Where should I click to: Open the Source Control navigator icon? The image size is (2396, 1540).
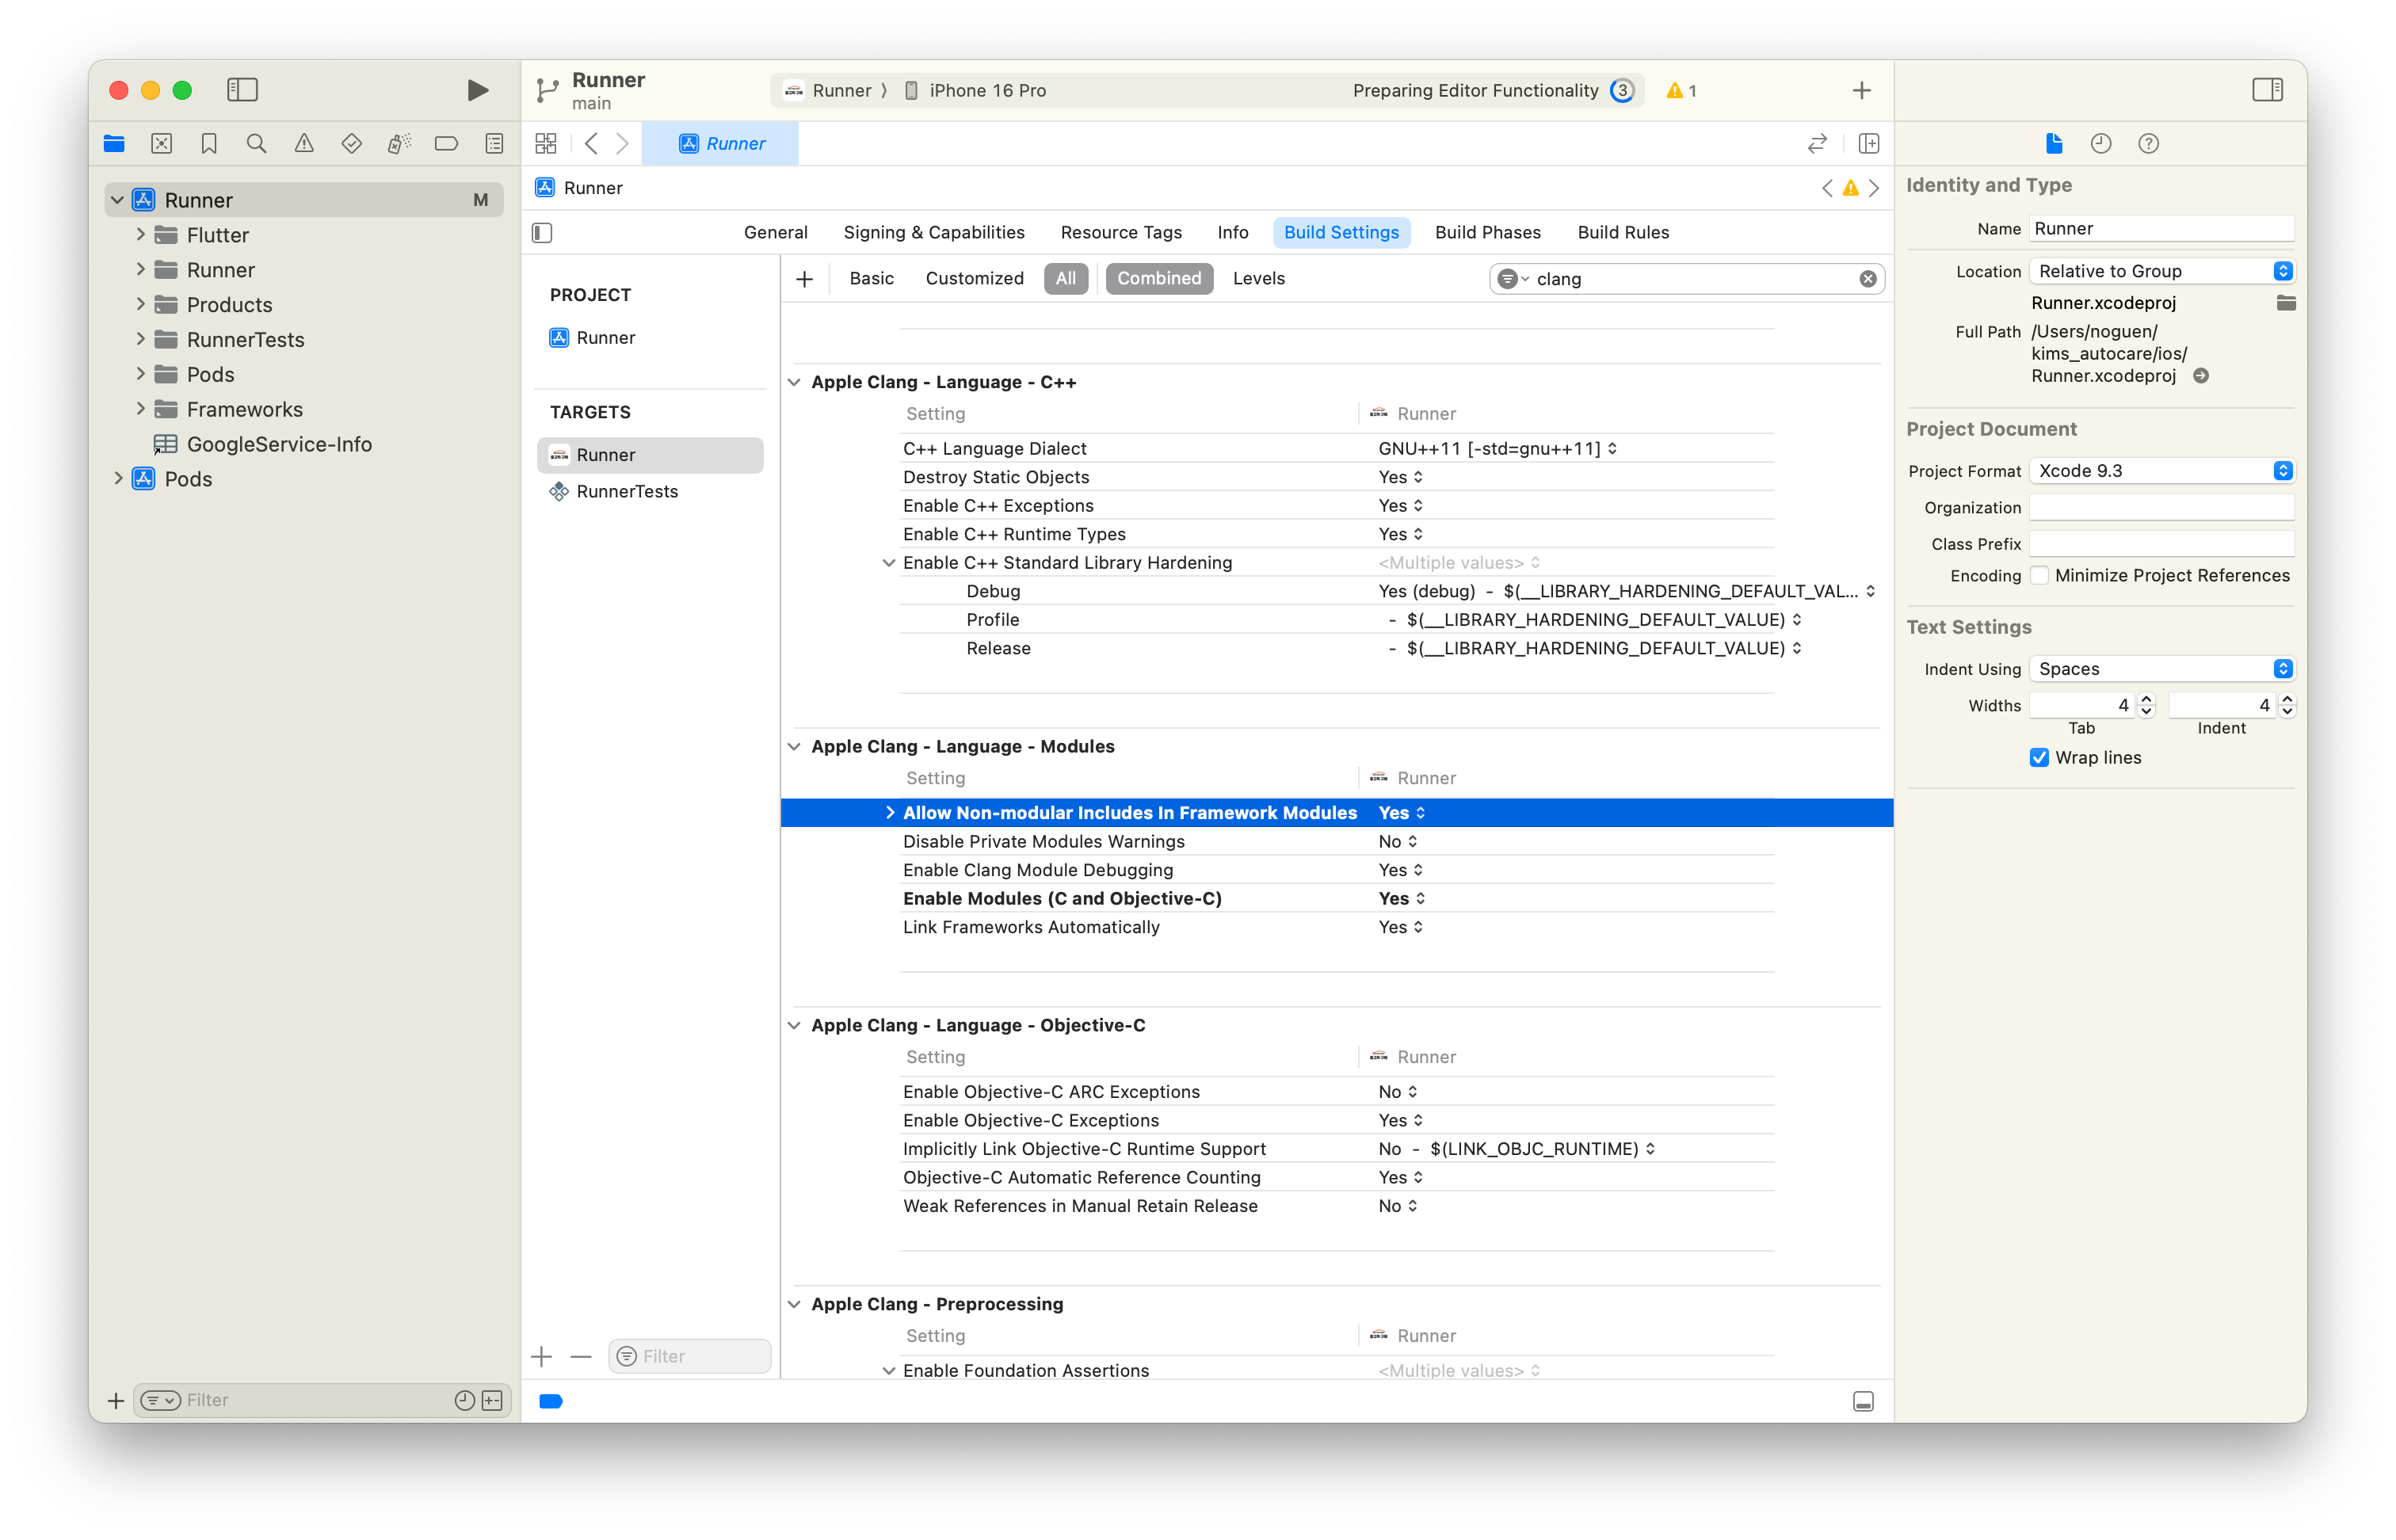162,144
